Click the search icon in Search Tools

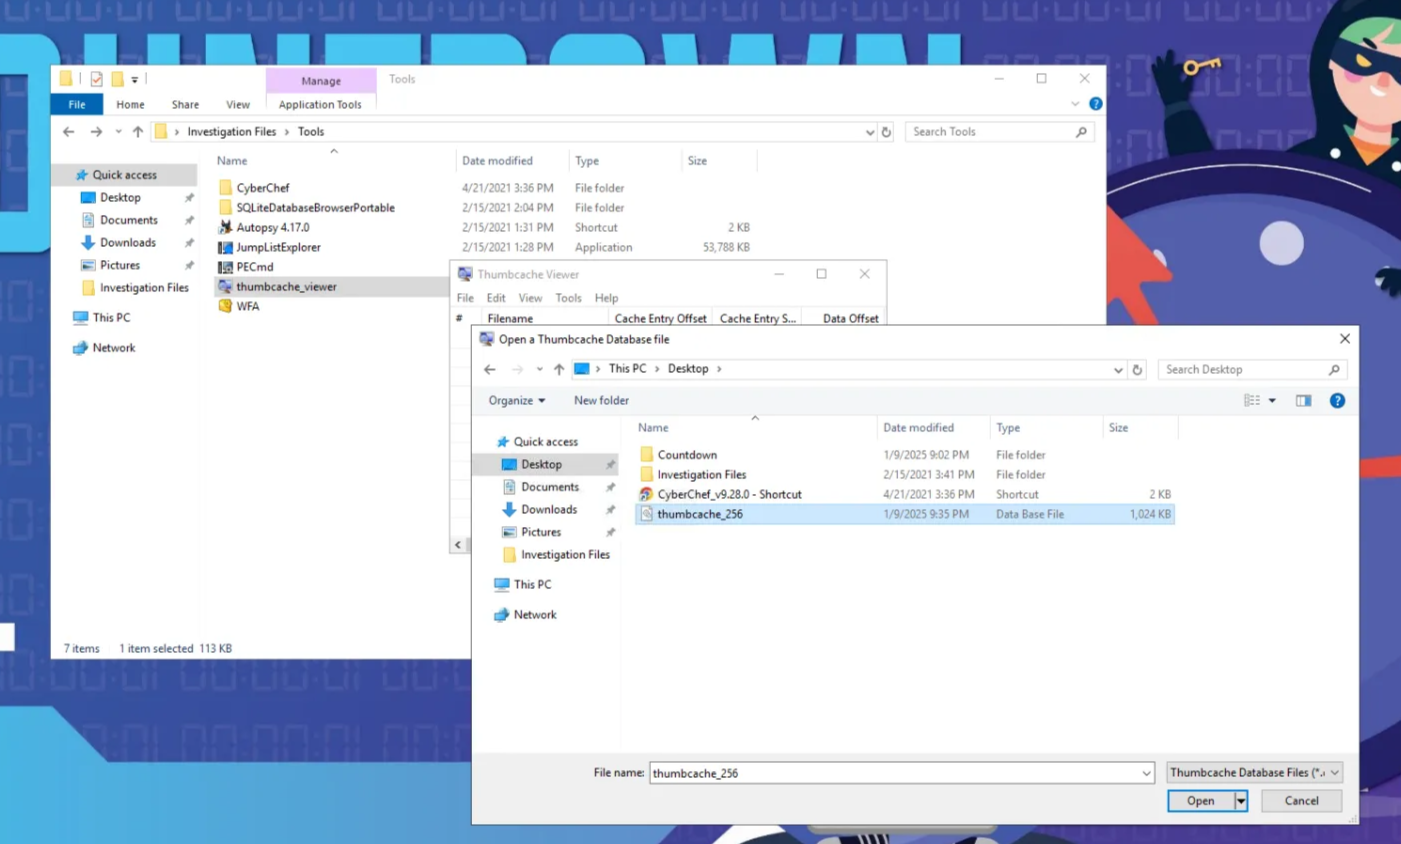coord(1081,132)
